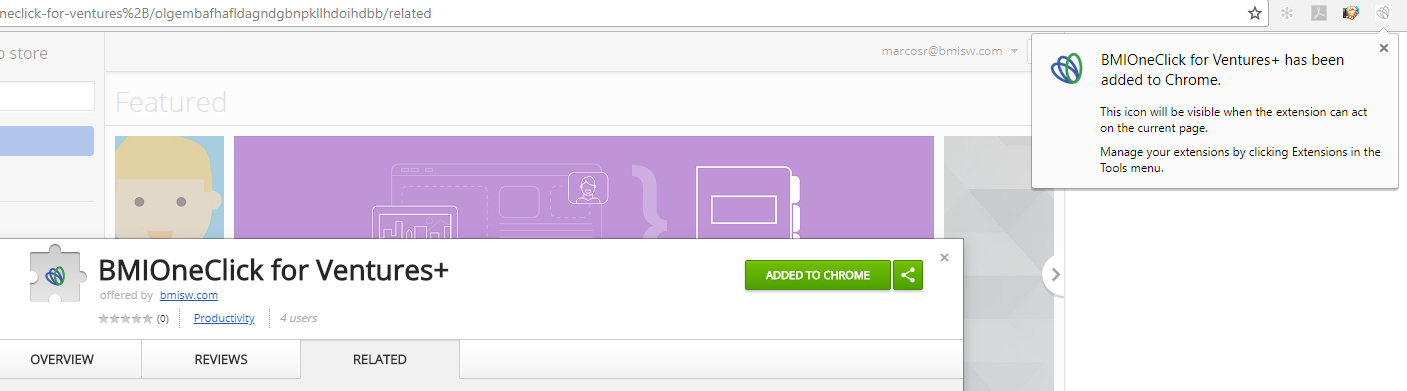Switch to the Overview tab
Viewport: 1407px width, 391px height.
[62, 359]
